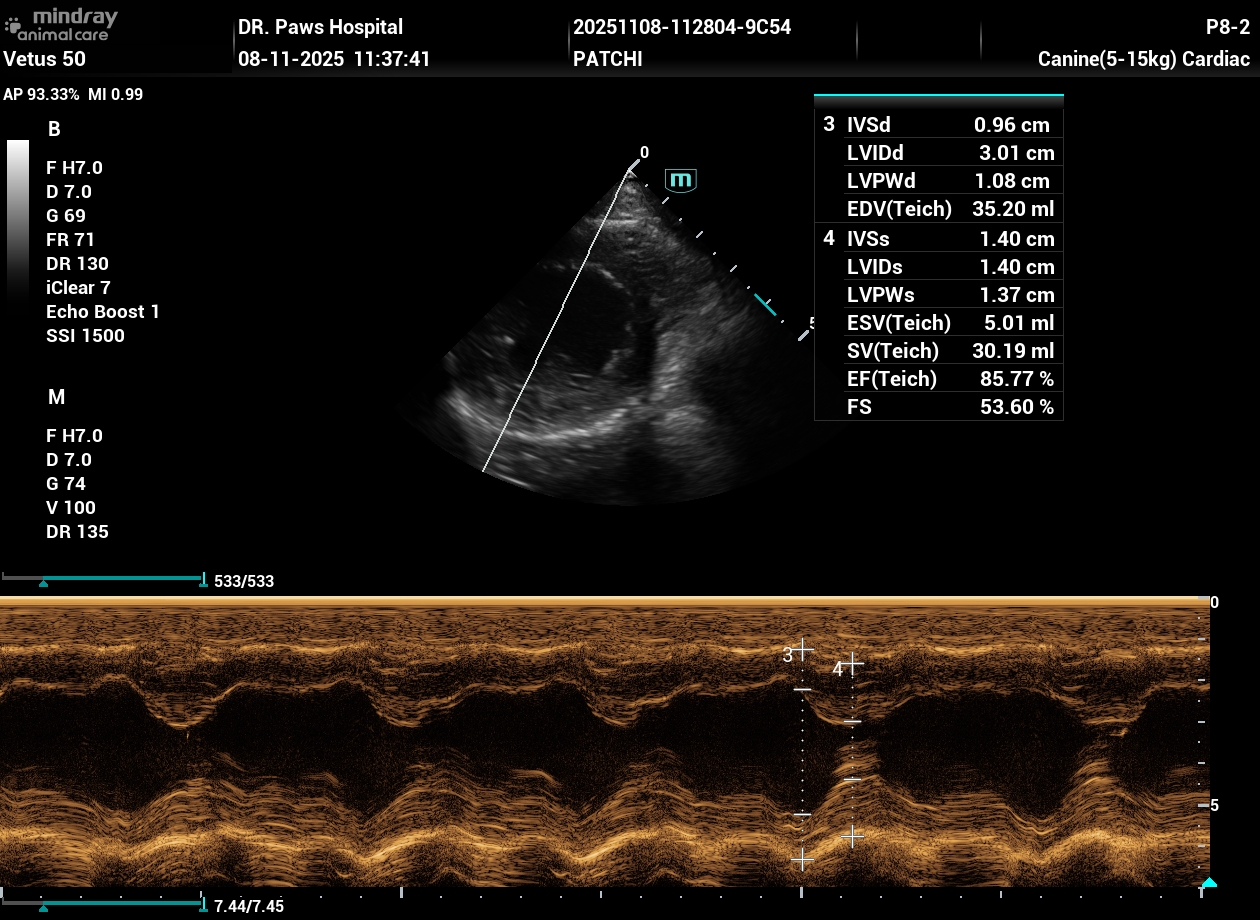Click the iClear 7 parameter in B settings
Image resolution: width=1260 pixels, height=920 pixels.
(78, 288)
